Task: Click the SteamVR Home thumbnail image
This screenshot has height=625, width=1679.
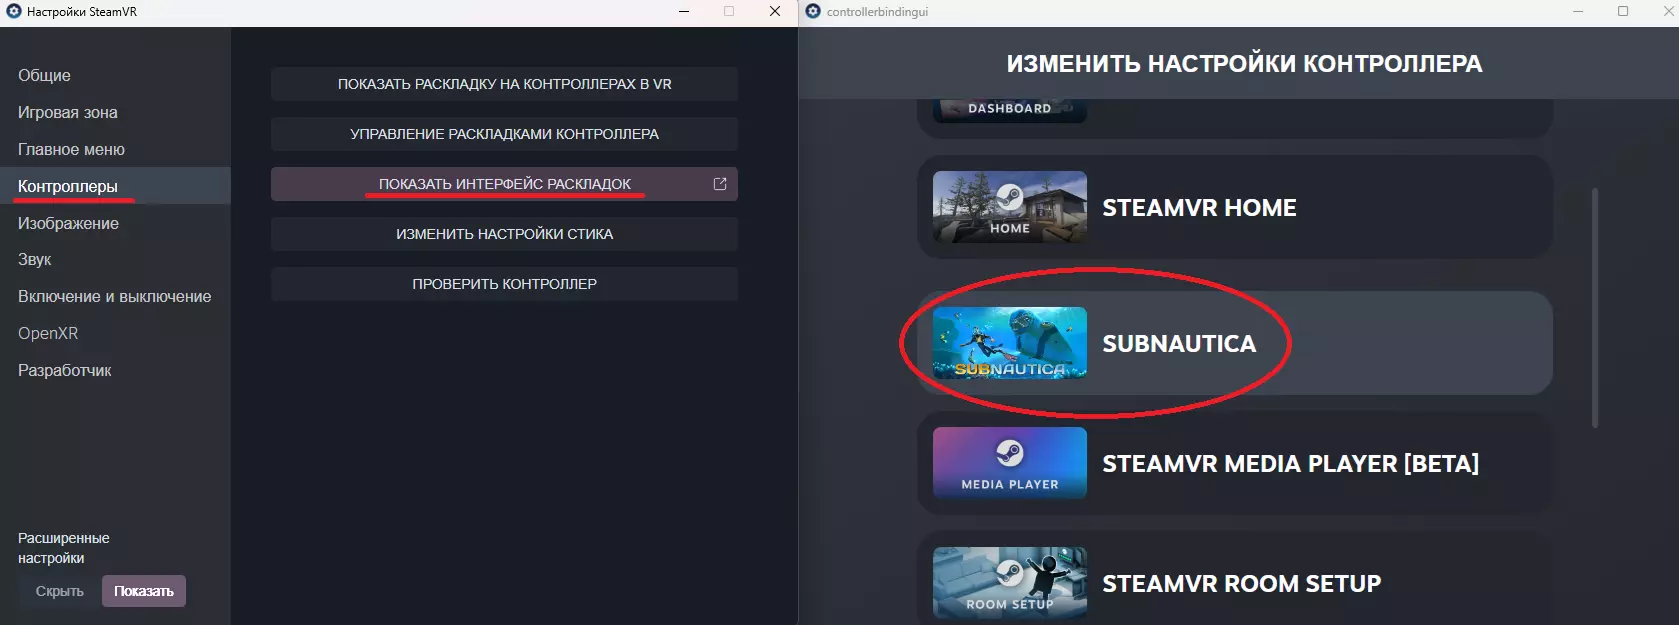Action: click(1010, 207)
